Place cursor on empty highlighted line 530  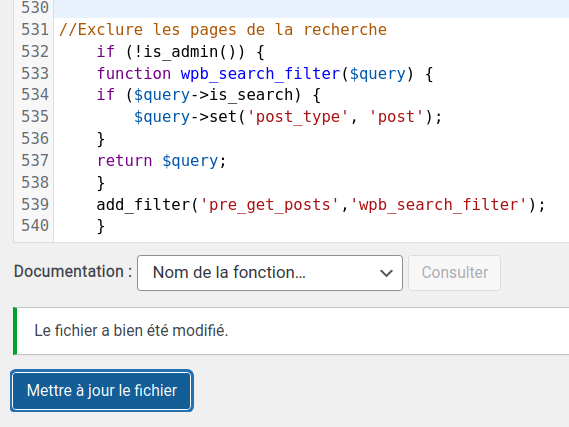(311, 8)
